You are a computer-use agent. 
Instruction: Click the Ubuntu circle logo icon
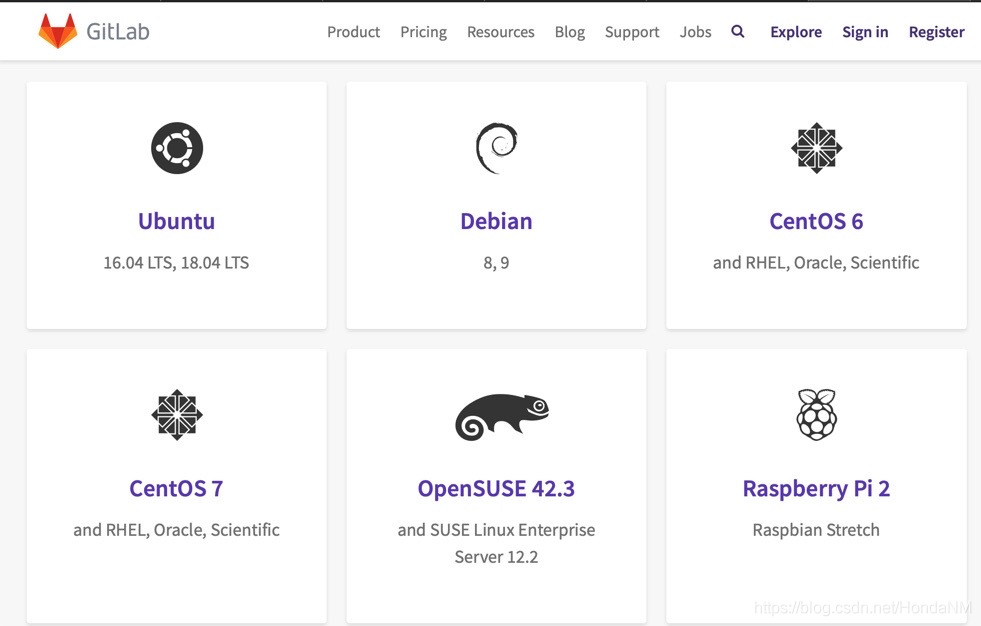coord(177,148)
